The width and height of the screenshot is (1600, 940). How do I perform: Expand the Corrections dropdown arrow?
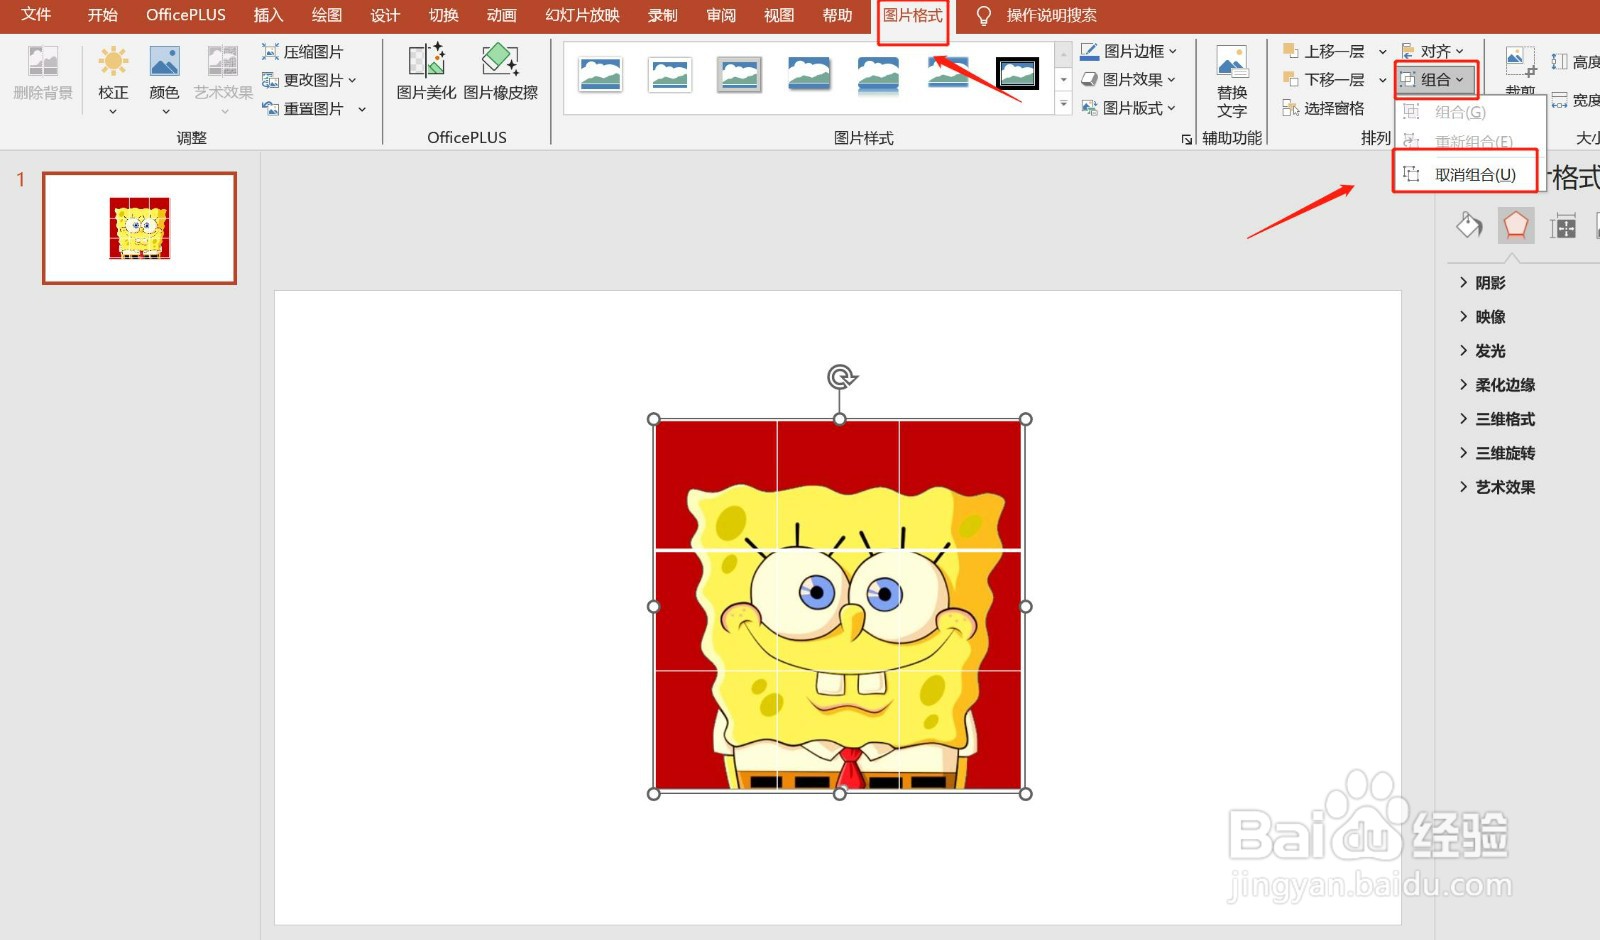point(113,111)
